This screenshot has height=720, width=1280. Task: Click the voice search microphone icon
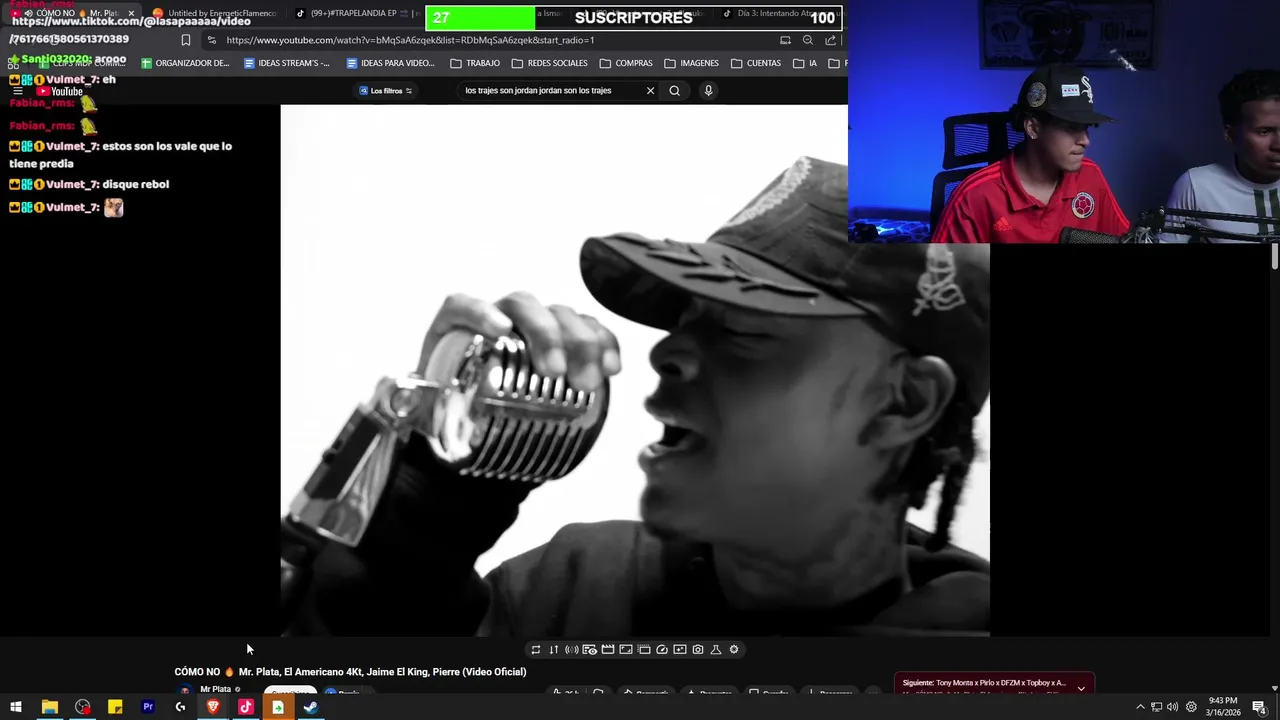(x=708, y=91)
